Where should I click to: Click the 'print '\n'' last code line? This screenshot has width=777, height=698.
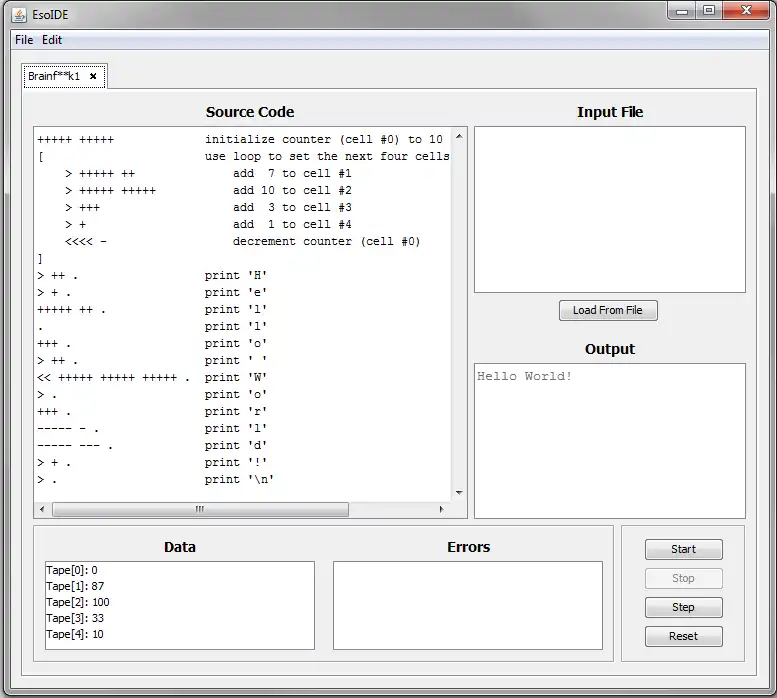(239, 480)
